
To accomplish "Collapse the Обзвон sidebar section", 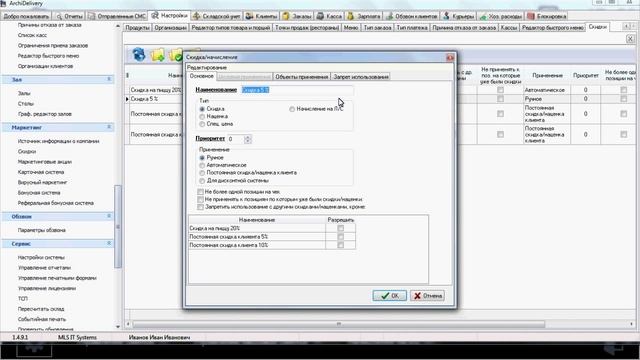I will 109,216.
